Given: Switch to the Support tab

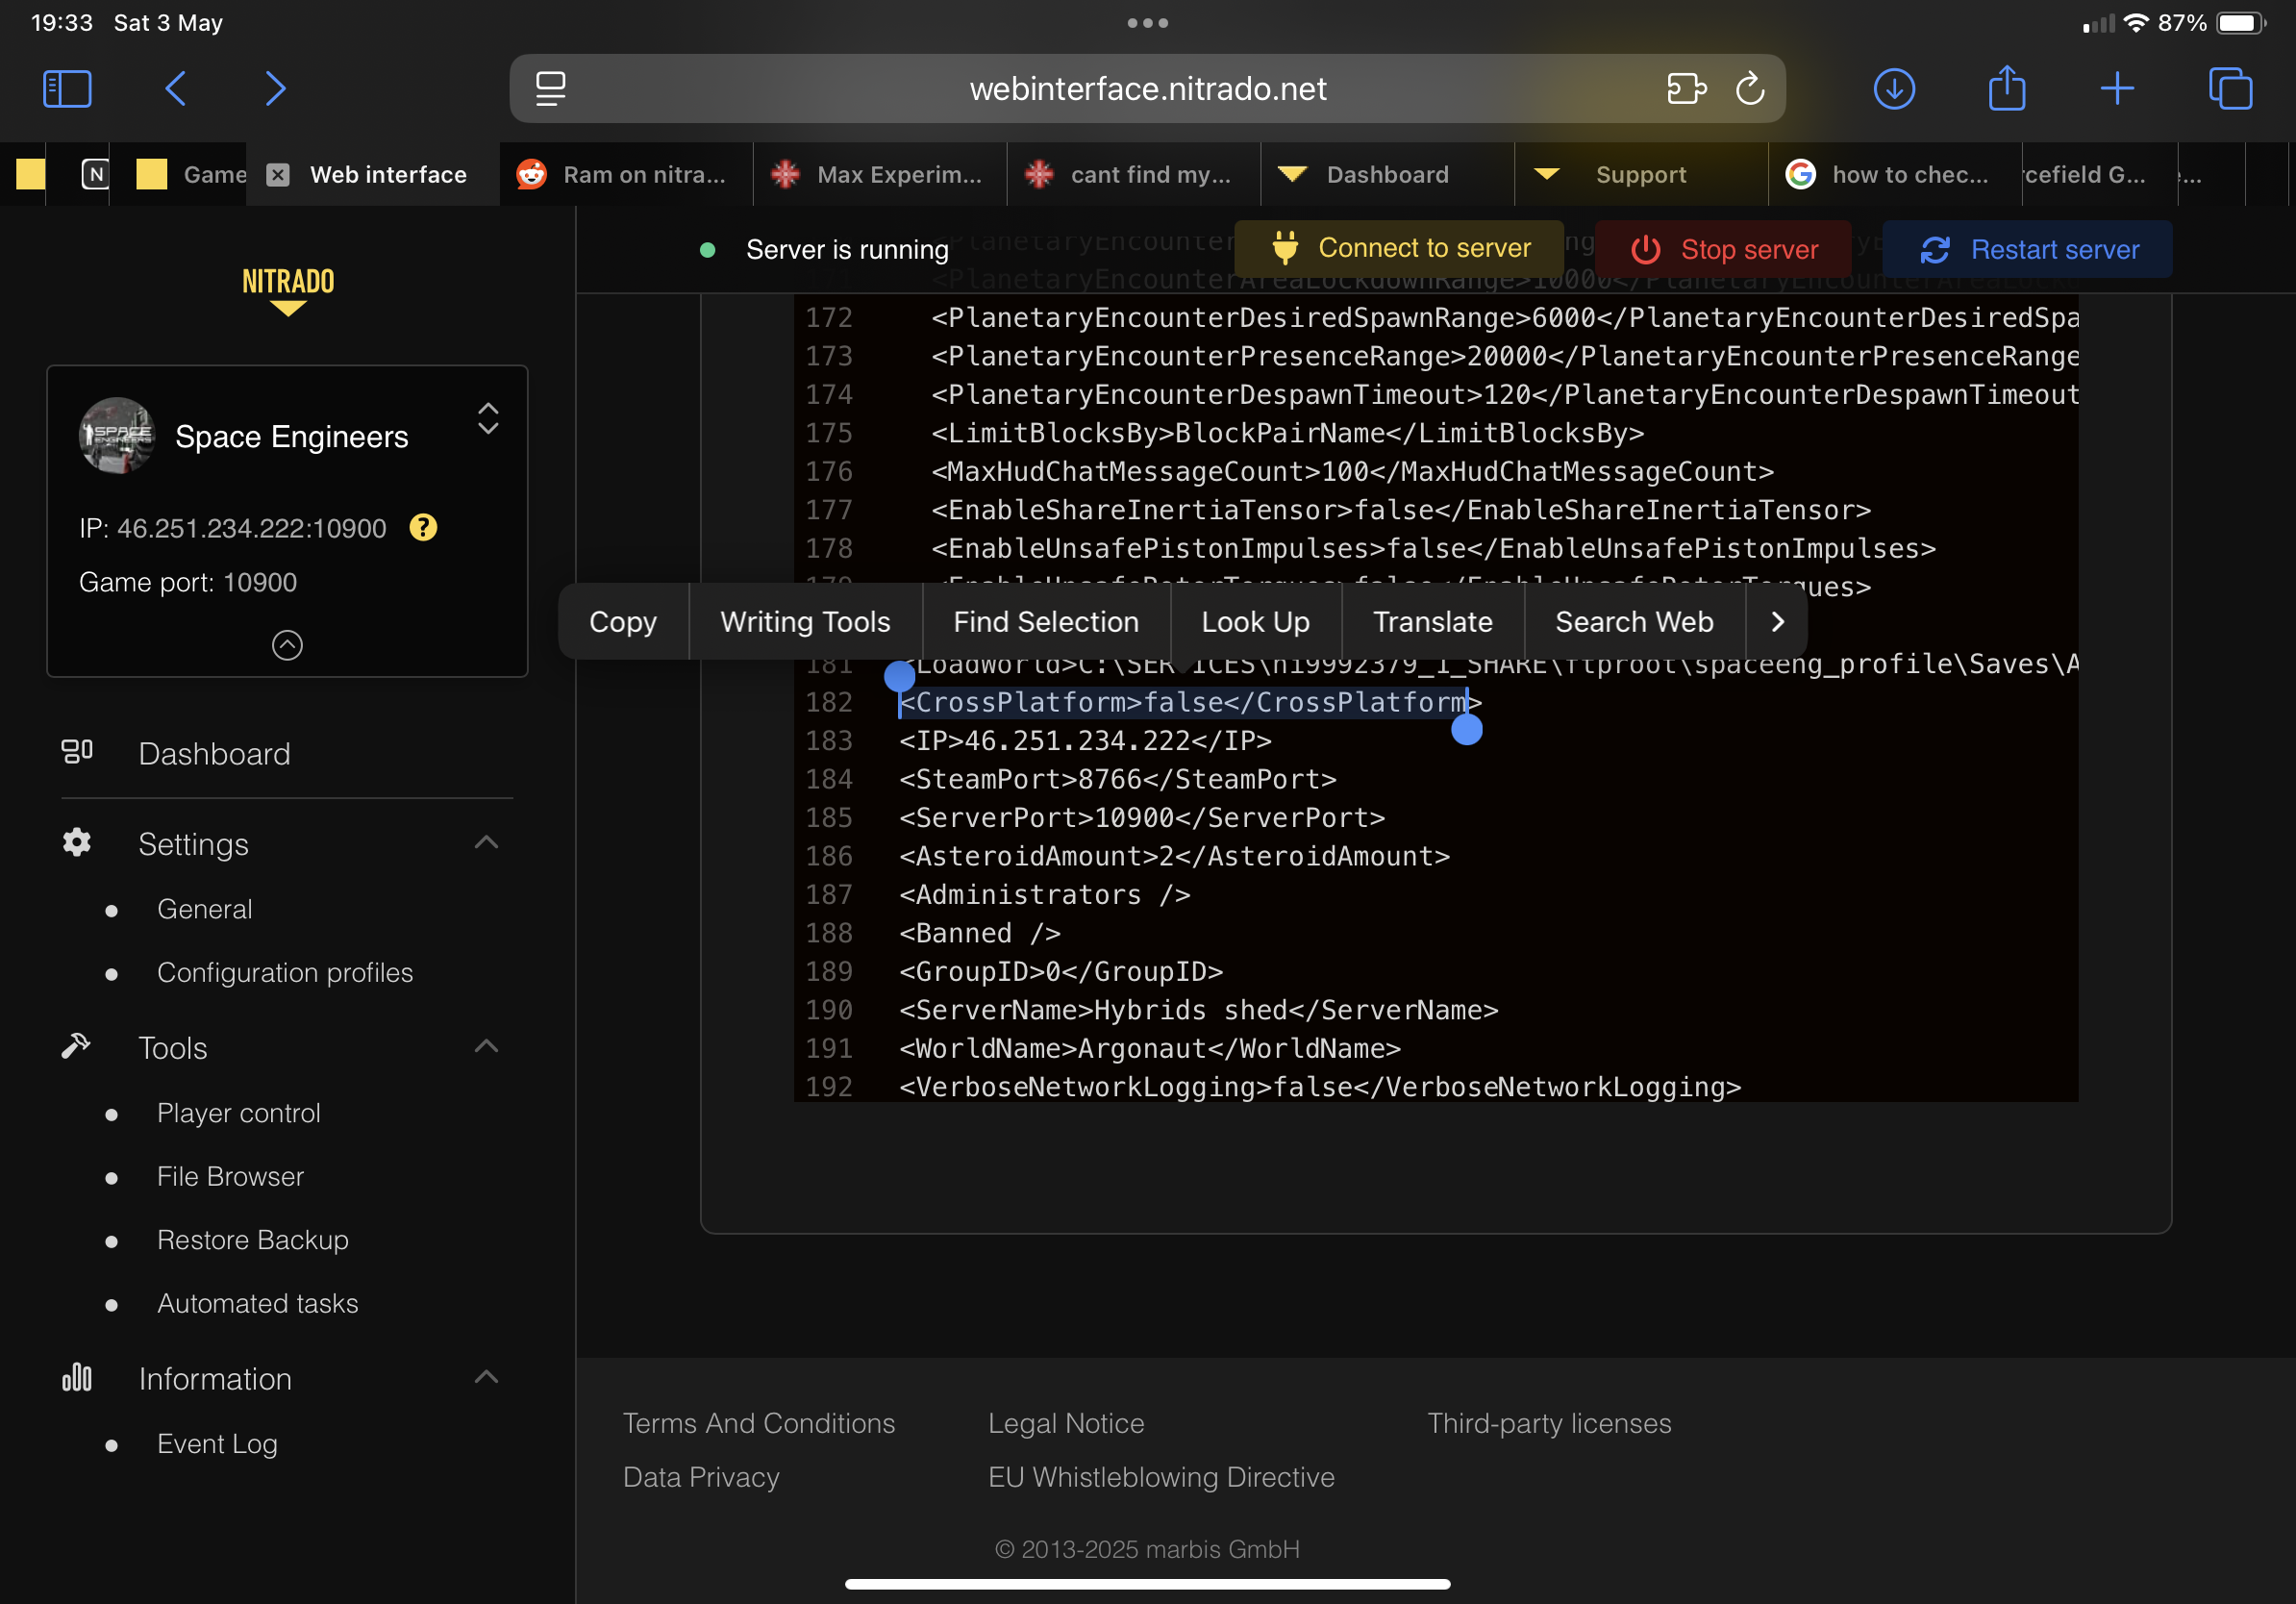Looking at the screenshot, I should point(1641,175).
